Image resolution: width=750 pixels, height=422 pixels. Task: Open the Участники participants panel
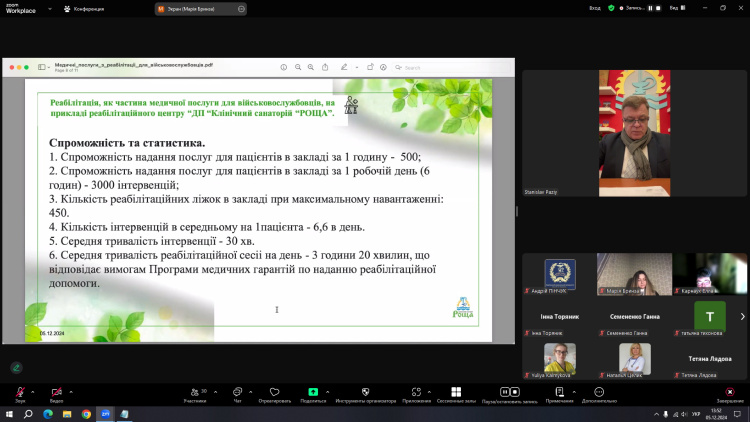tap(195, 394)
